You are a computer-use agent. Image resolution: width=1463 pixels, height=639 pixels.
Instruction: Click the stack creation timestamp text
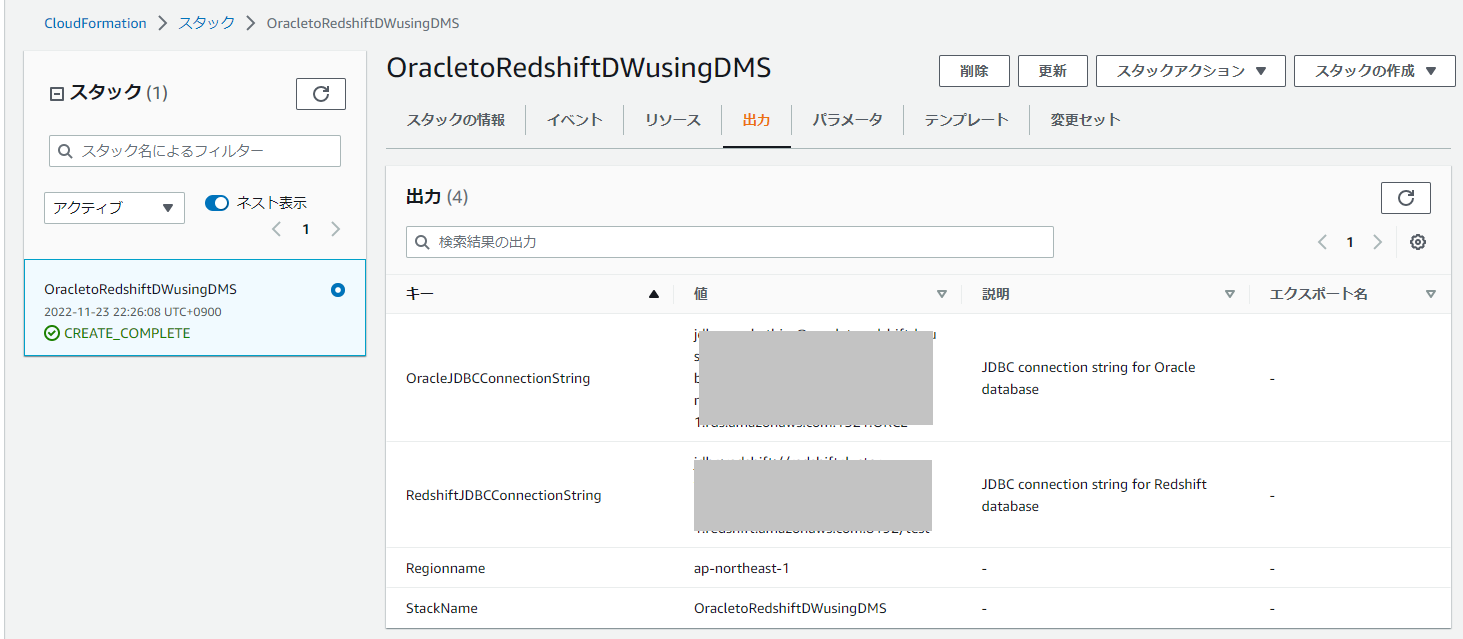tap(133, 311)
